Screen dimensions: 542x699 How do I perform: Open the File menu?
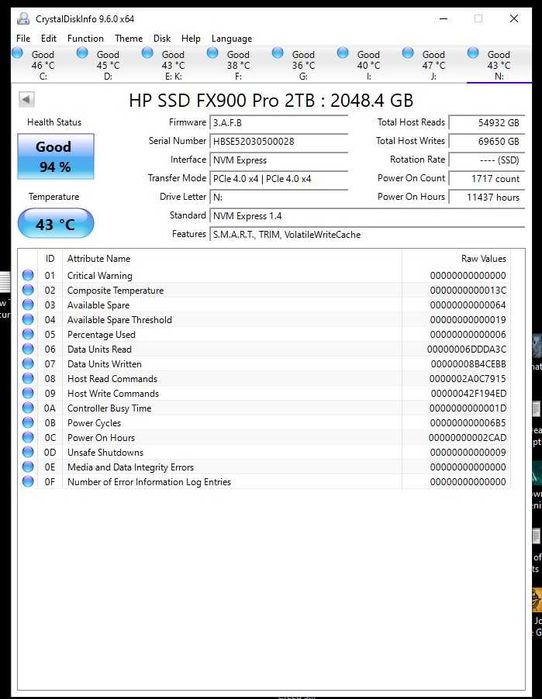(23, 38)
